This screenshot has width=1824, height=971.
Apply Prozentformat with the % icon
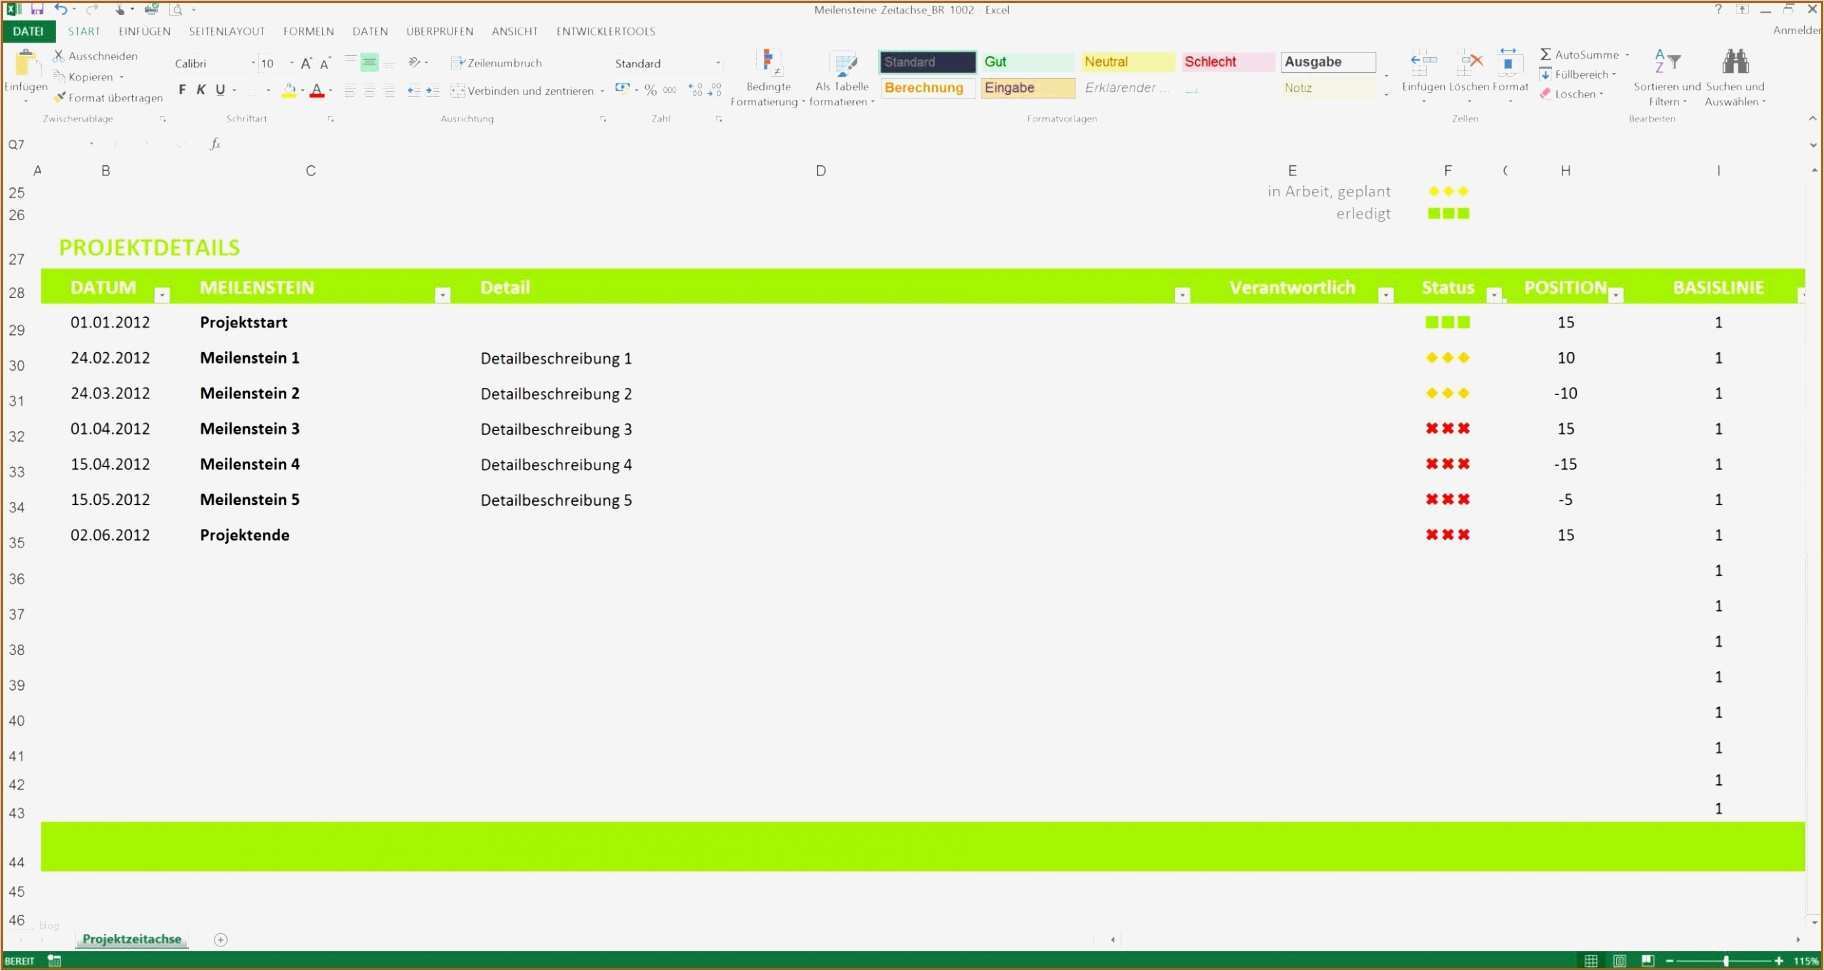(651, 90)
